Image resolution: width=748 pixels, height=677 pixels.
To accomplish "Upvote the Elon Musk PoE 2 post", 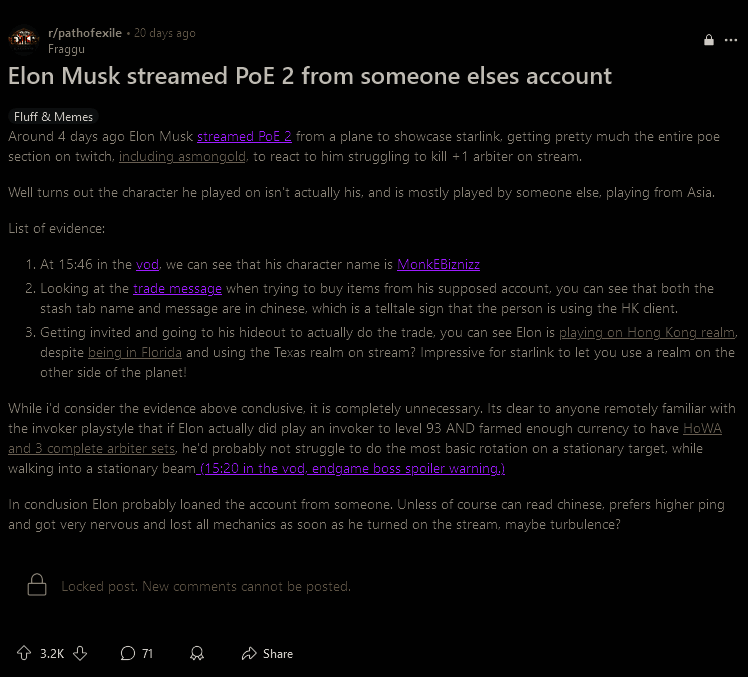I will pos(24,653).
